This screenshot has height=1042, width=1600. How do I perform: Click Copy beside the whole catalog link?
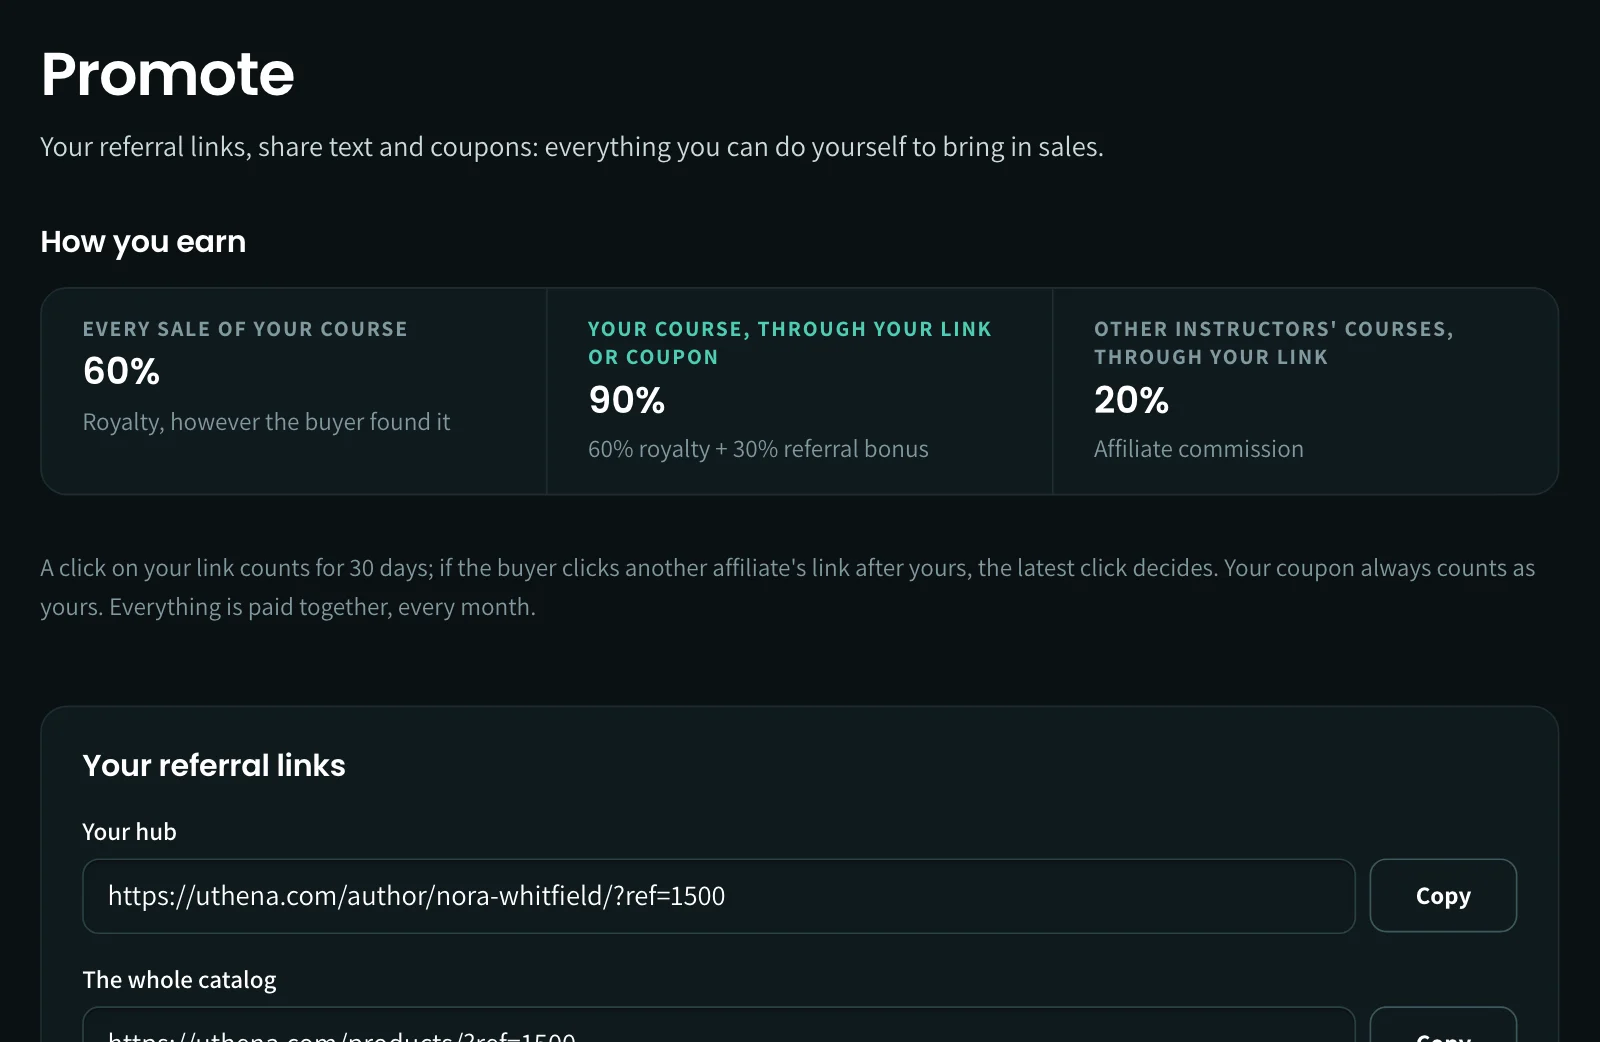[1443, 1025]
